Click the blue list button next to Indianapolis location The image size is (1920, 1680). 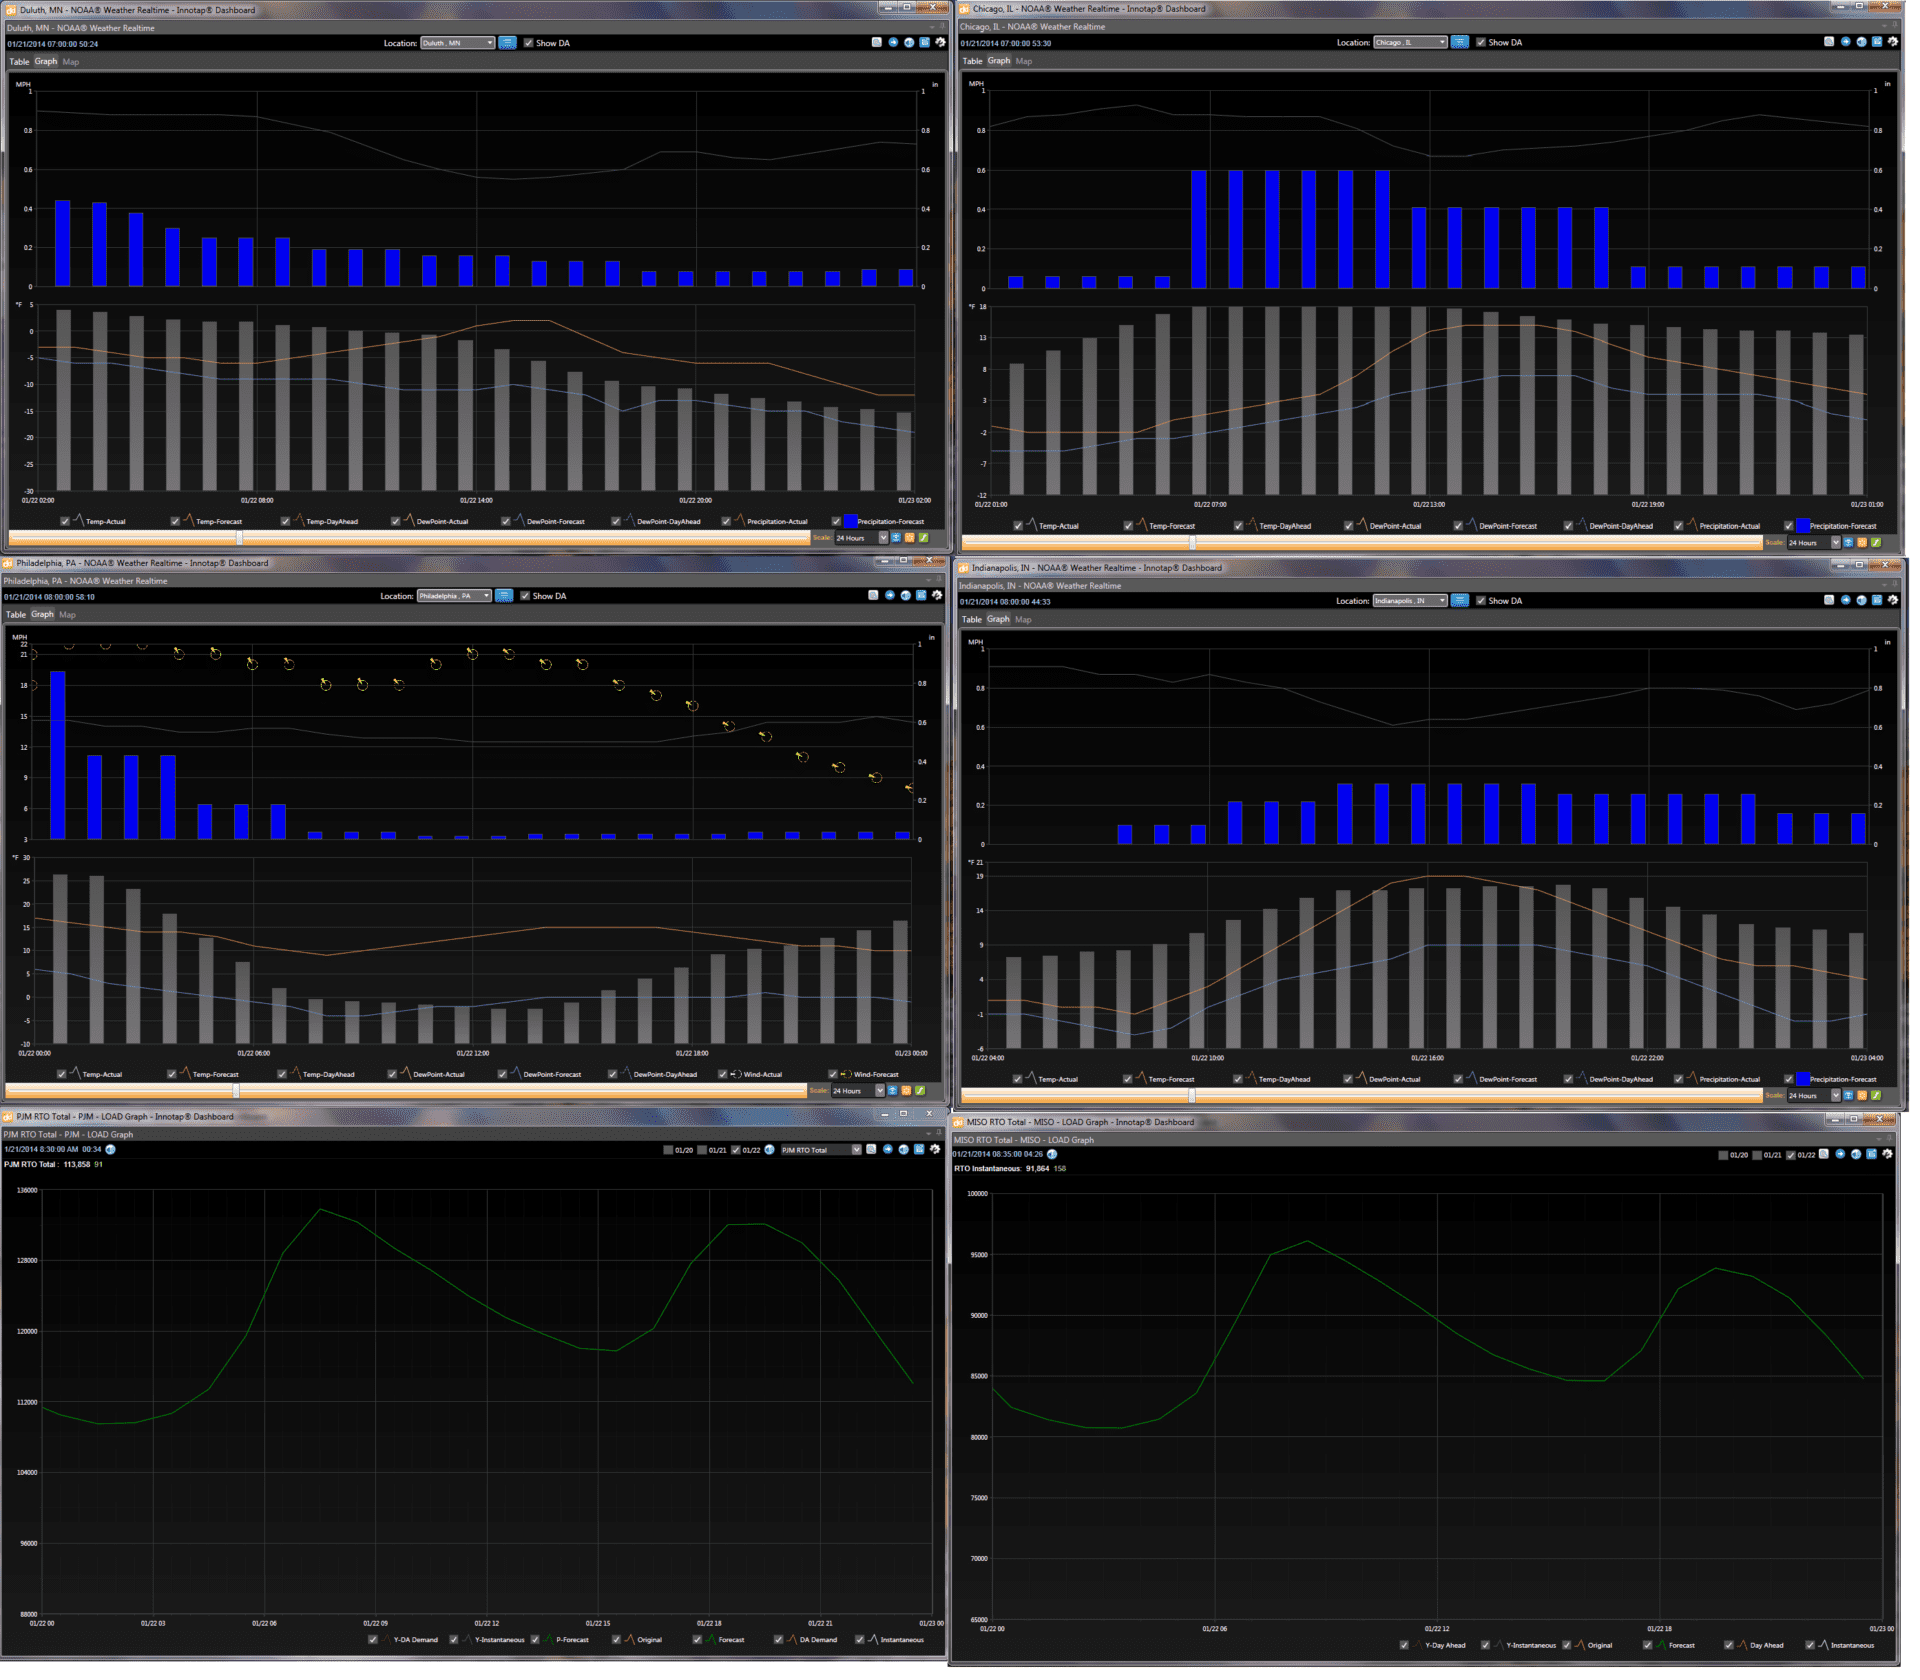[1460, 600]
